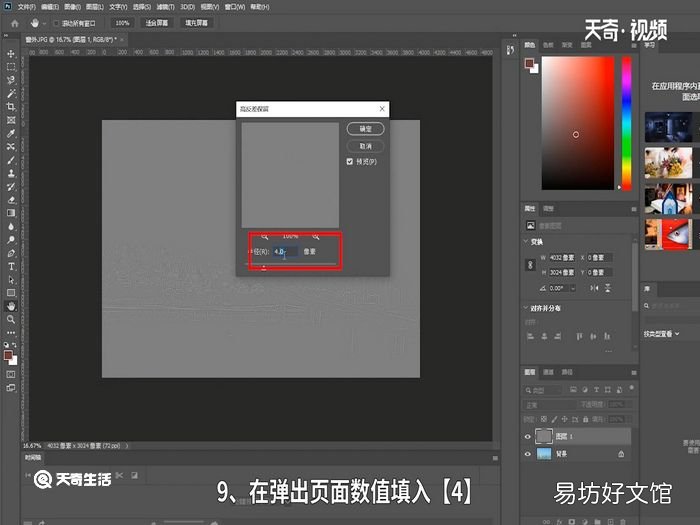This screenshot has height=525, width=700.
Task: Collapse the 对齐并分布 section
Action: [526, 308]
